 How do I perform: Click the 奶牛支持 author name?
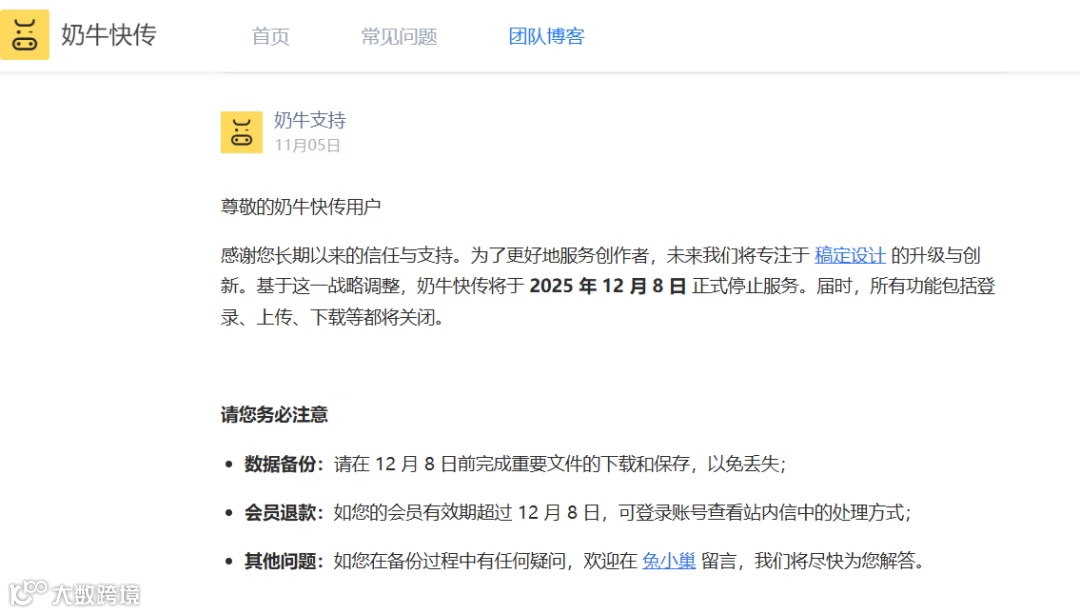coord(309,120)
